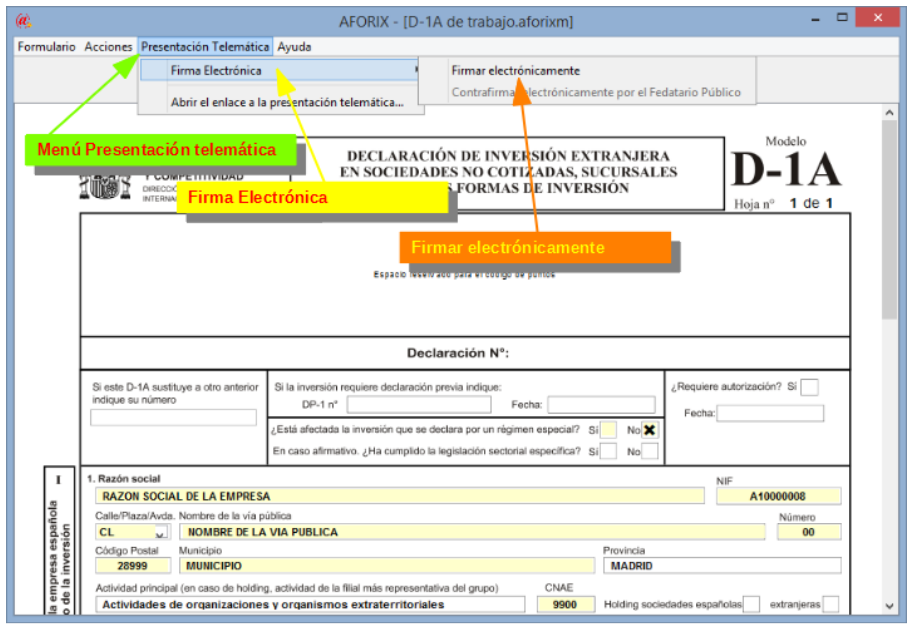Check No for legislación sectorial específica
This screenshot has width=912, height=631.
[x=650, y=451]
